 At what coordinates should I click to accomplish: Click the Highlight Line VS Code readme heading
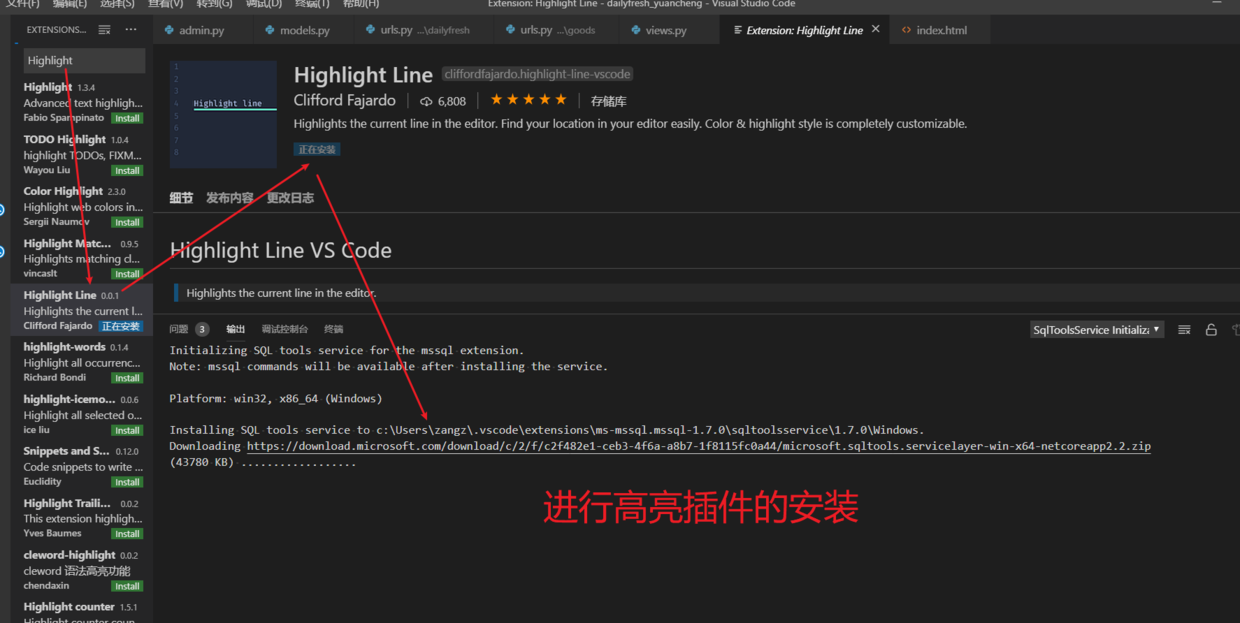click(281, 250)
